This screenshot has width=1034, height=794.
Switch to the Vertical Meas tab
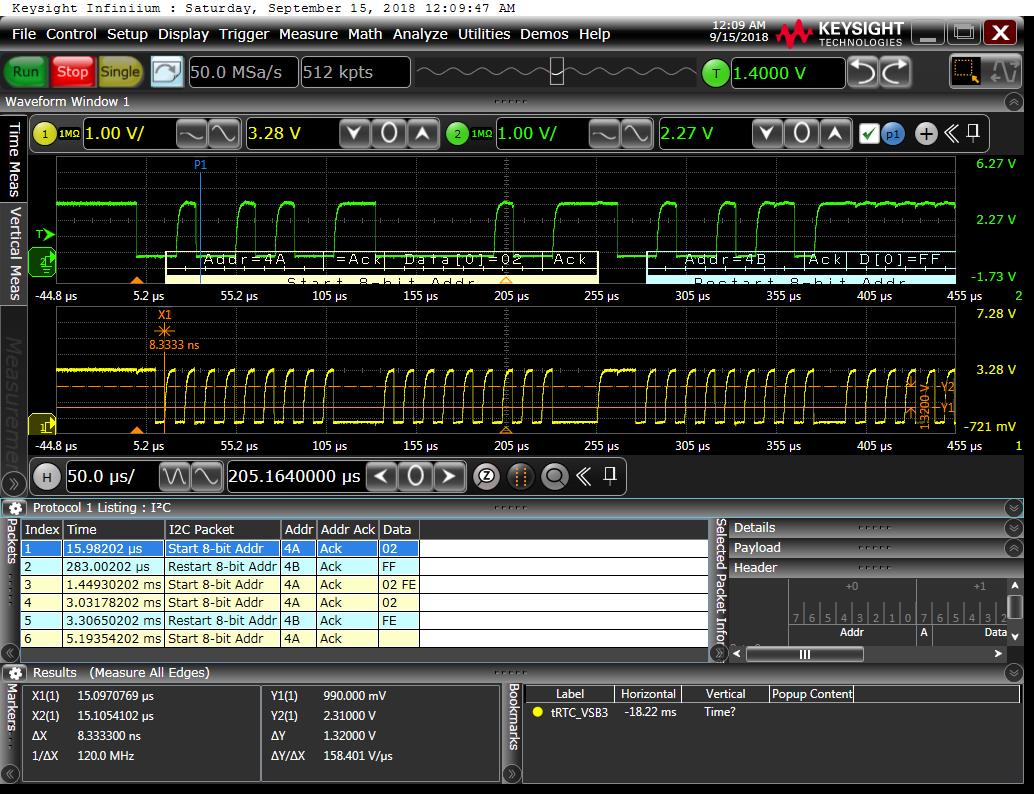(x=14, y=253)
